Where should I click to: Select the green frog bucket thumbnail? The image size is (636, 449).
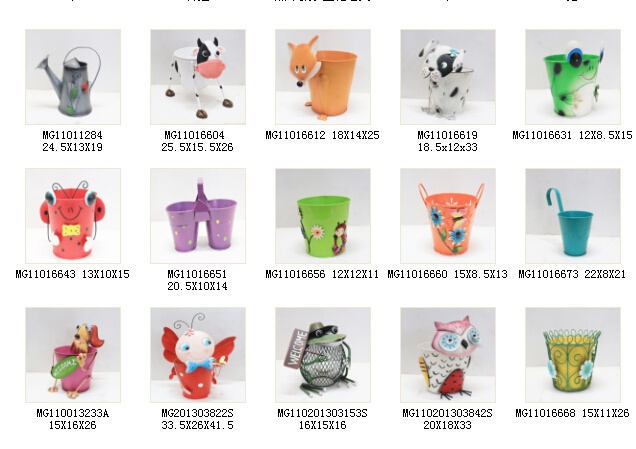pyautogui.click(x=573, y=77)
